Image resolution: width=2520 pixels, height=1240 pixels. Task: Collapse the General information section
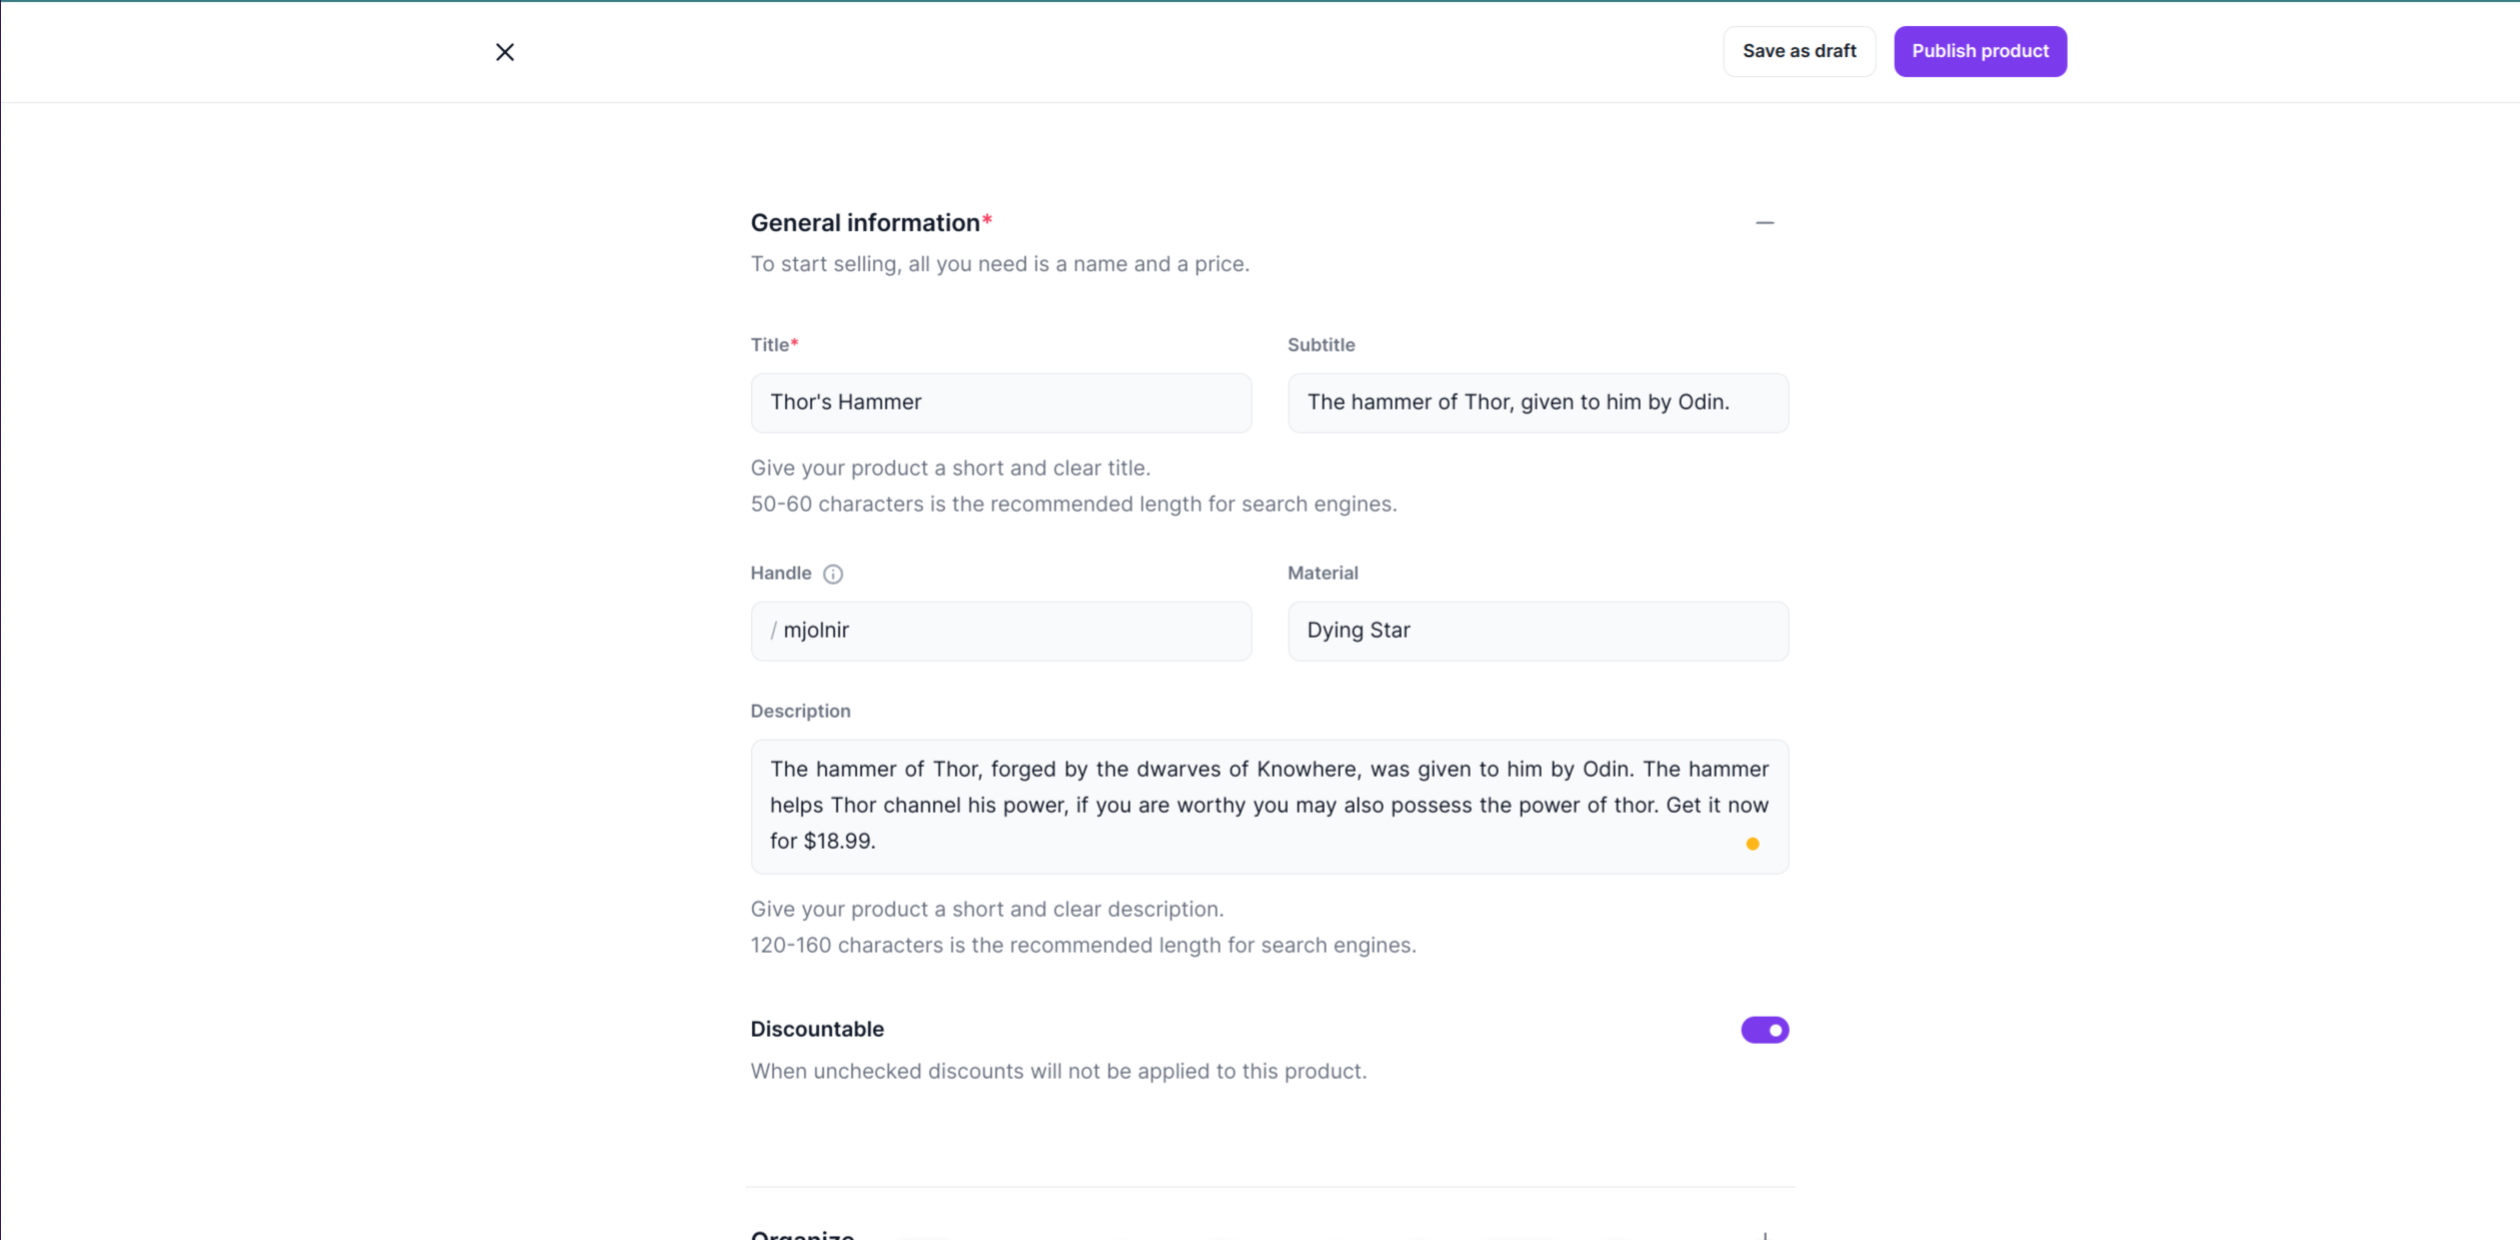point(1765,223)
